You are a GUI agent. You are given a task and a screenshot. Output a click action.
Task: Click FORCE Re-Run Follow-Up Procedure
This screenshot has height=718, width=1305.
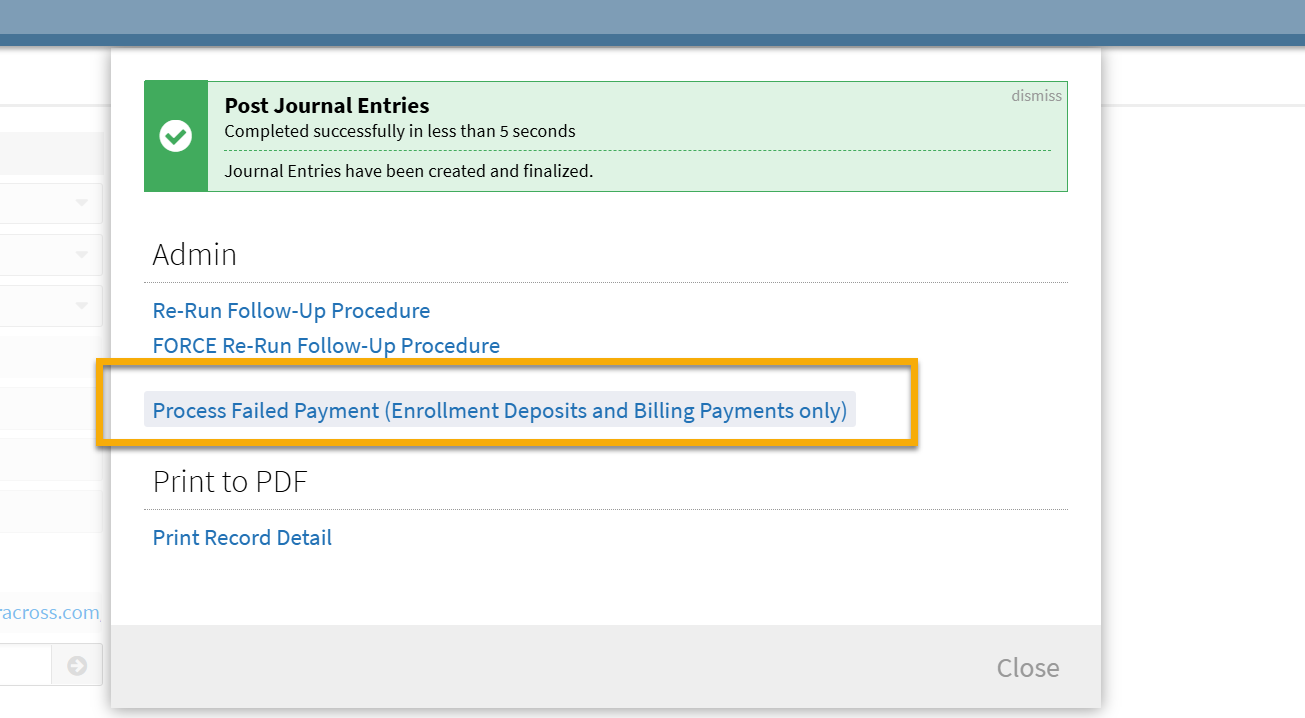pyautogui.click(x=326, y=345)
